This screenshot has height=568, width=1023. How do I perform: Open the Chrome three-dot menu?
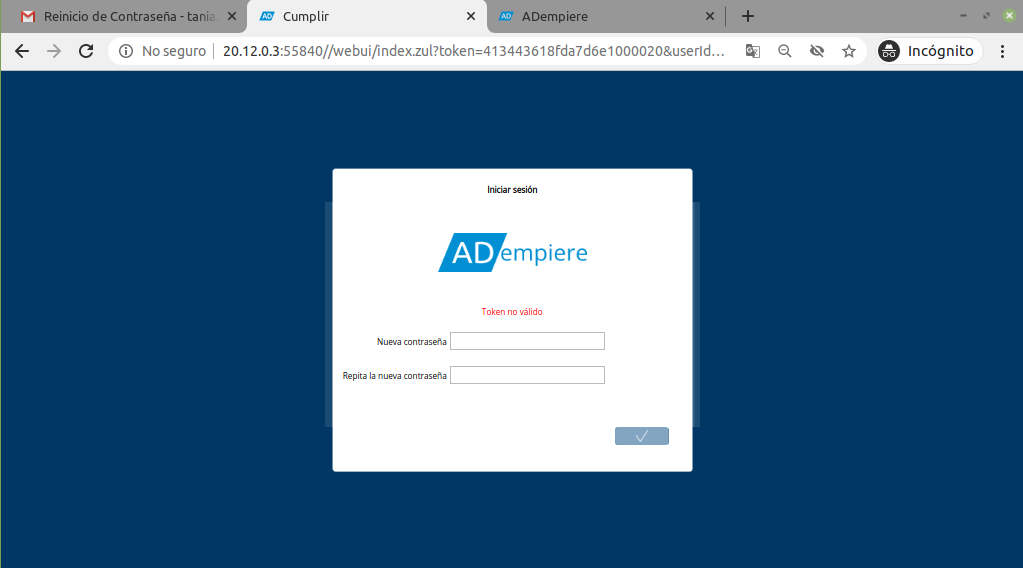coord(1003,51)
